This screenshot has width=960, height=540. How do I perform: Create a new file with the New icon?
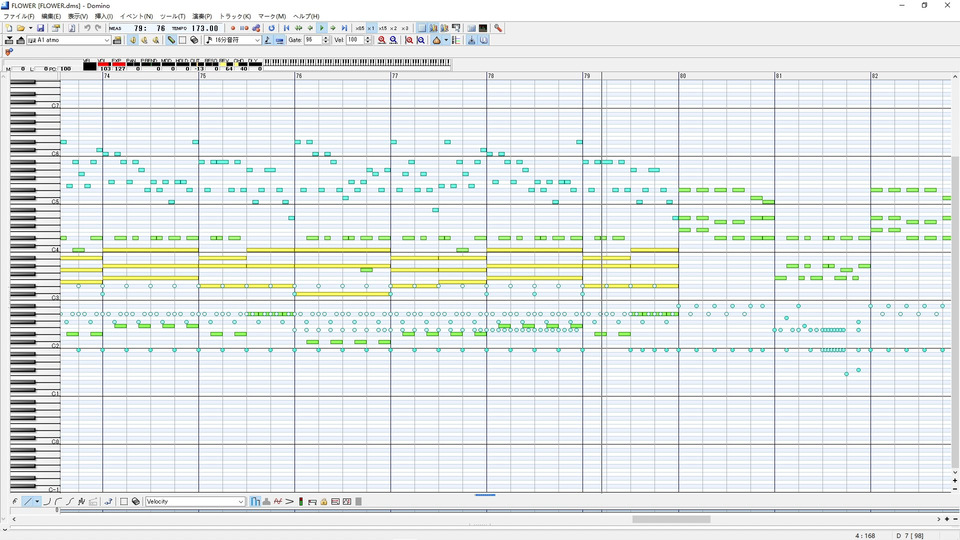(x=9, y=28)
